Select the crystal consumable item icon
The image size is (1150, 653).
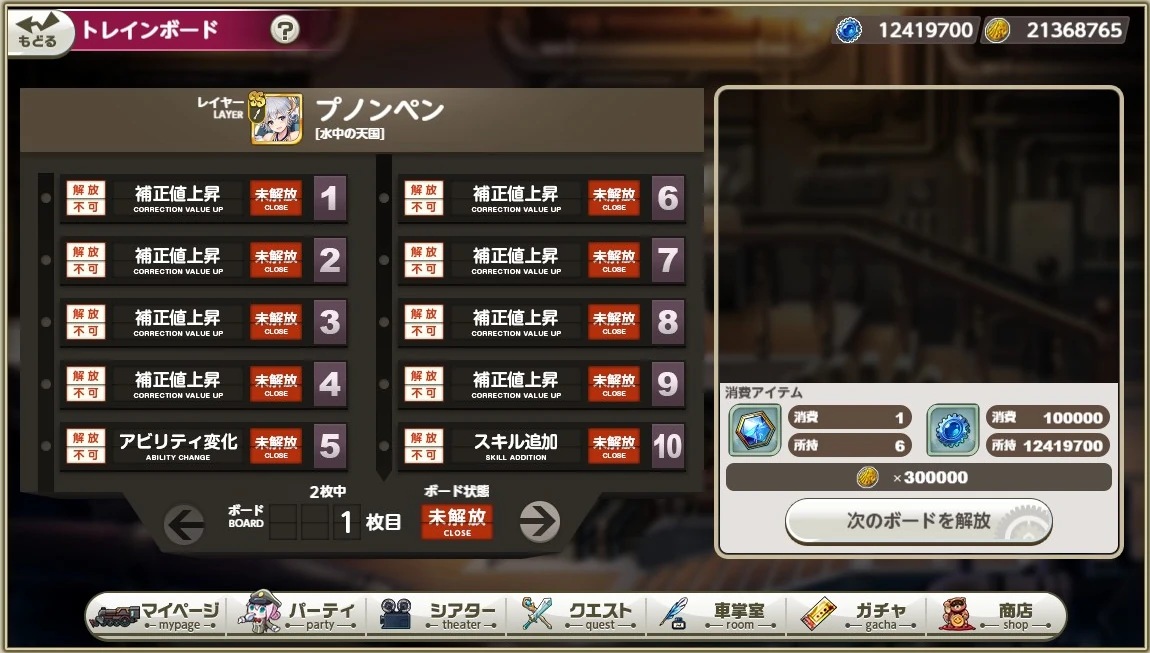coord(755,430)
